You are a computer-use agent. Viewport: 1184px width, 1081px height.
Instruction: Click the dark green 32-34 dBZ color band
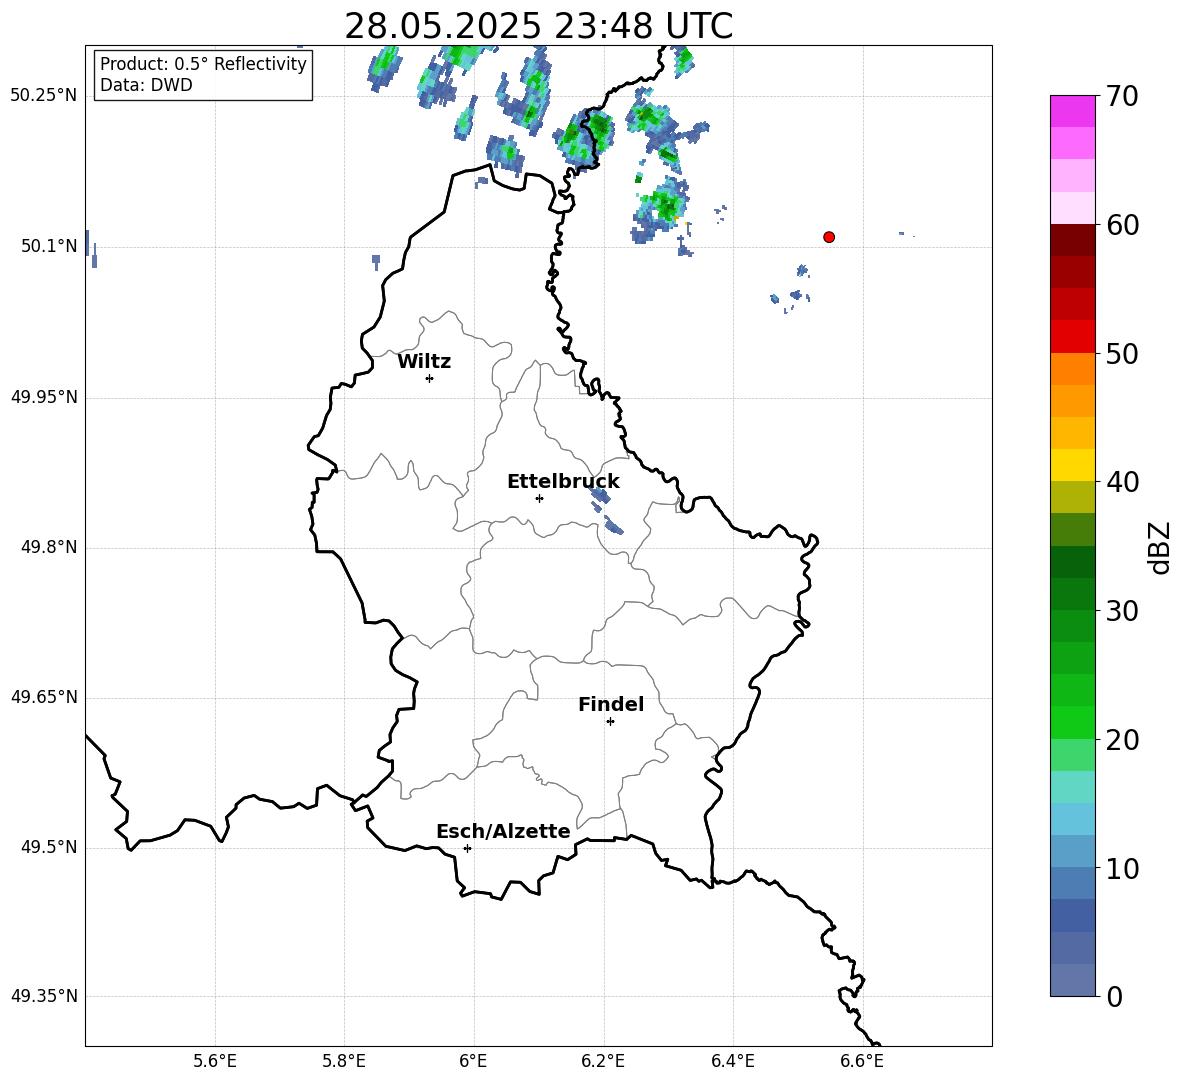coord(1072,562)
